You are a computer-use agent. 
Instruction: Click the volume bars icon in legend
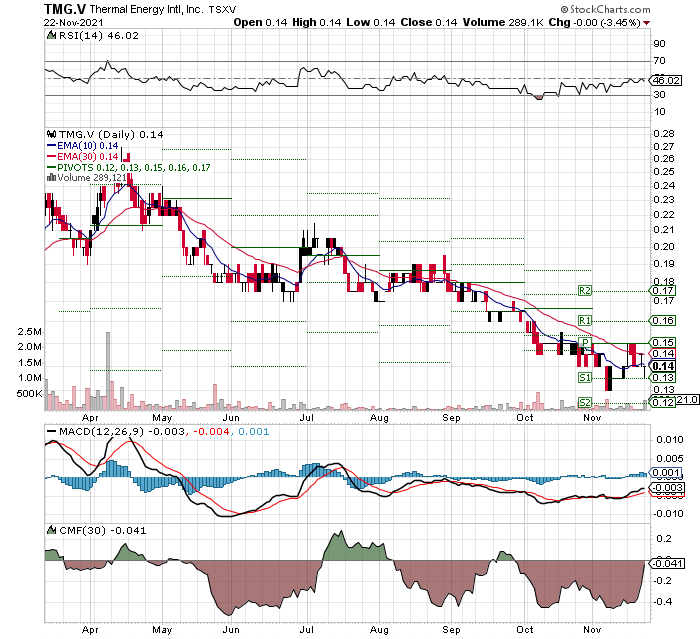tap(51, 177)
